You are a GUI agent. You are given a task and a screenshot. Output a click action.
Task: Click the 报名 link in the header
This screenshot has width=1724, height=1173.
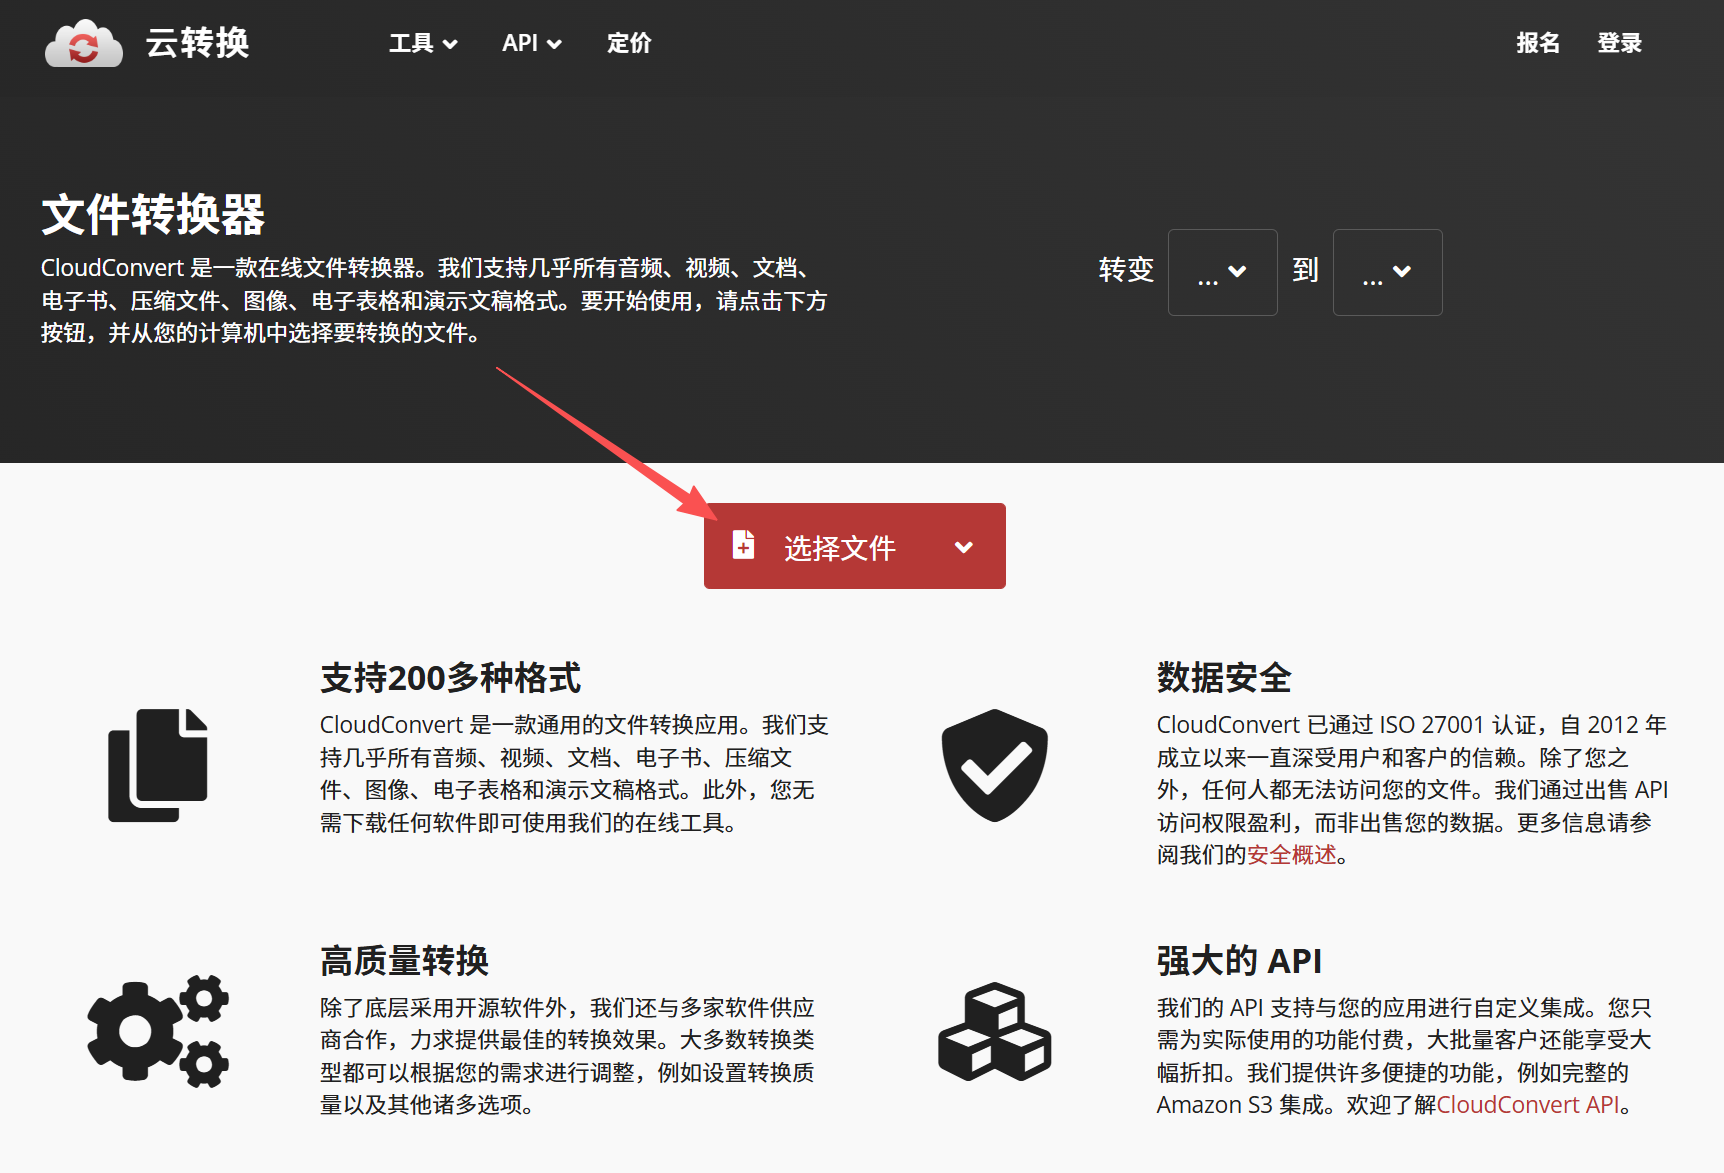click(1538, 43)
